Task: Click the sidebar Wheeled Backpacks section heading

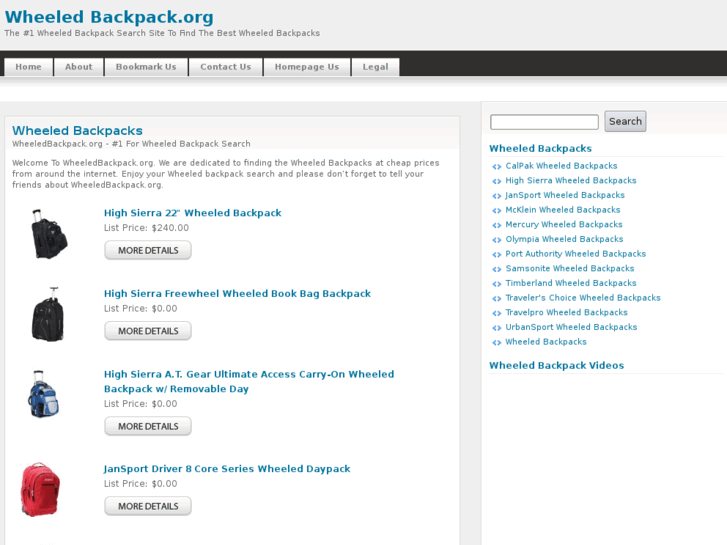Action: pos(540,148)
